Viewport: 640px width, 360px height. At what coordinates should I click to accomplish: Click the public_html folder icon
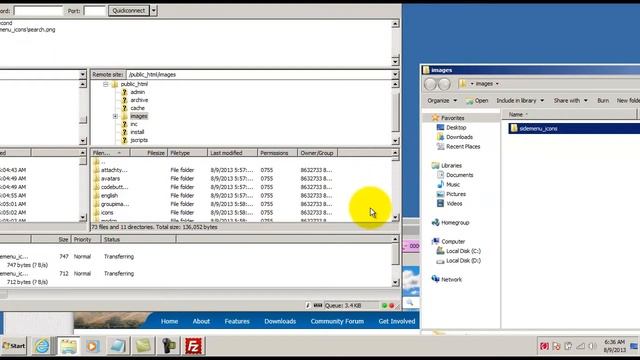coord(115,84)
